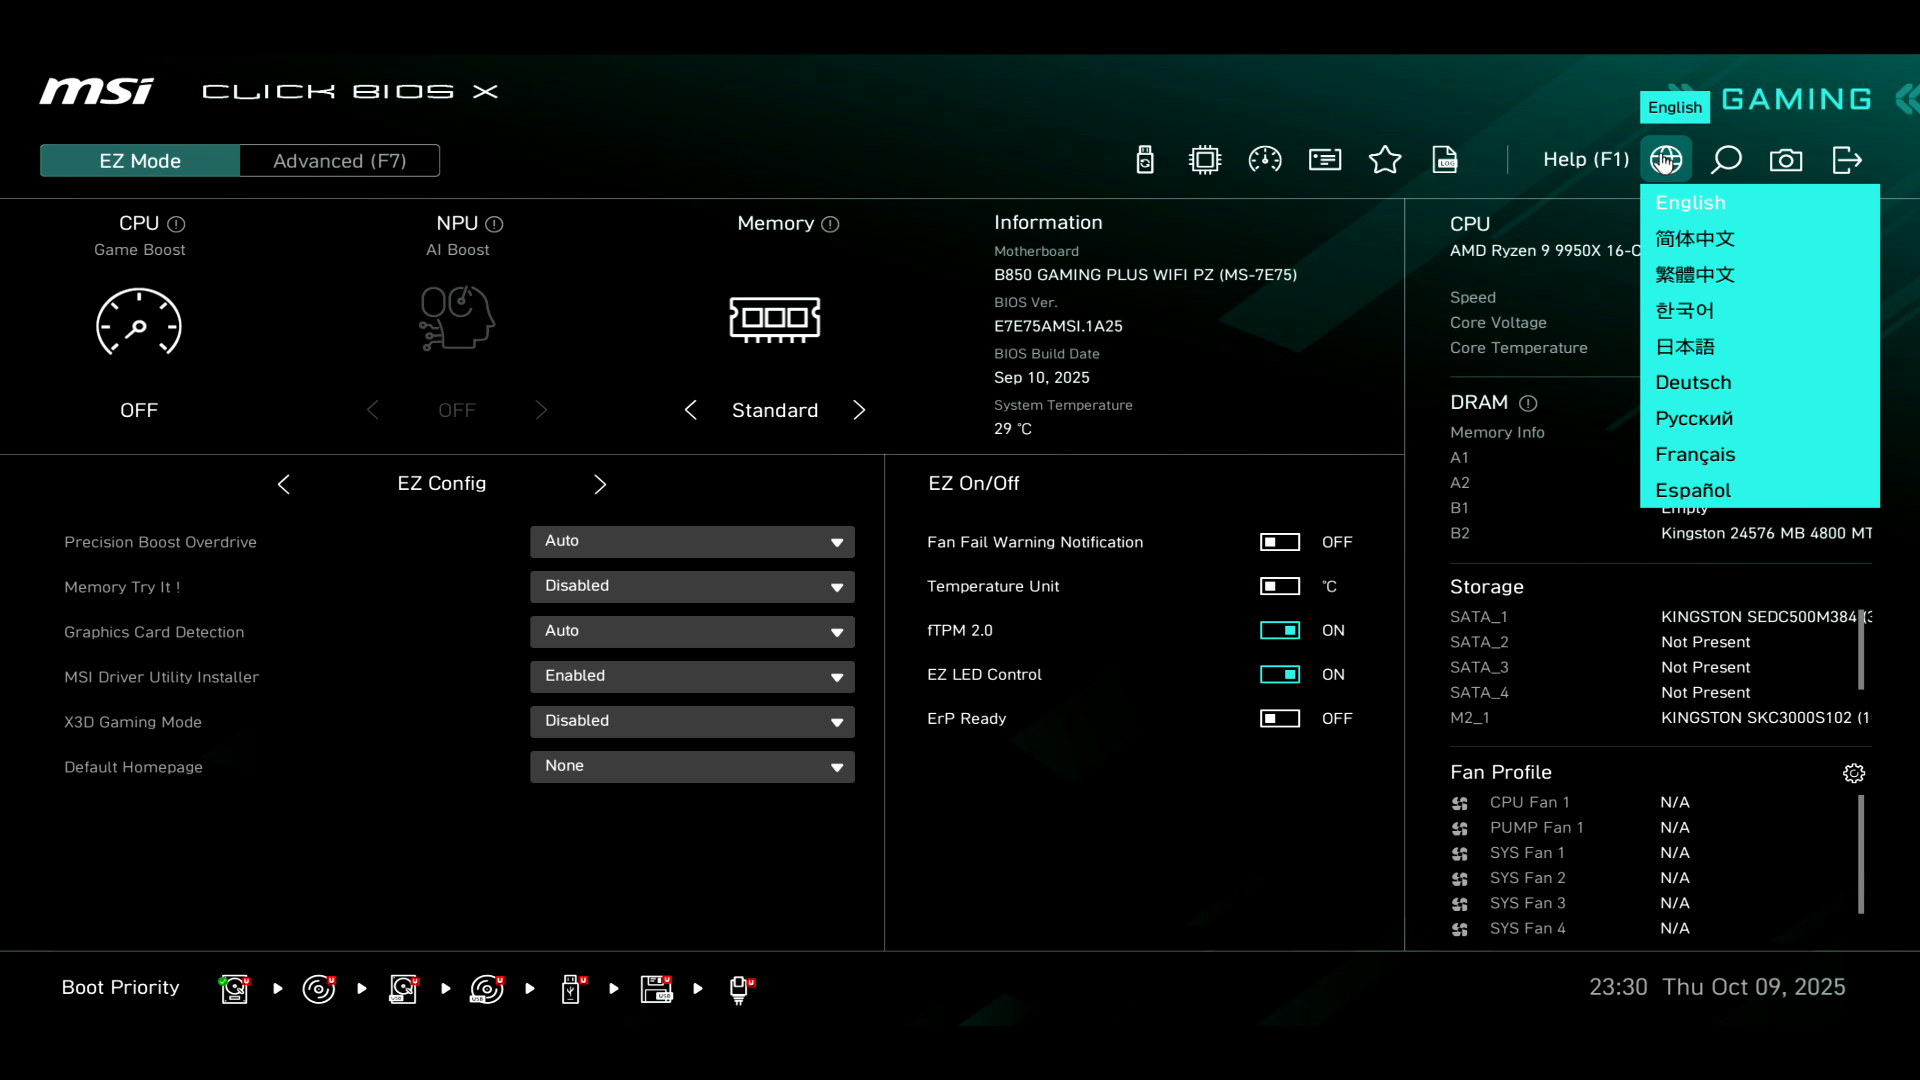Click the Help (F1) button
The width and height of the screenshot is (1920, 1080).
(1585, 160)
